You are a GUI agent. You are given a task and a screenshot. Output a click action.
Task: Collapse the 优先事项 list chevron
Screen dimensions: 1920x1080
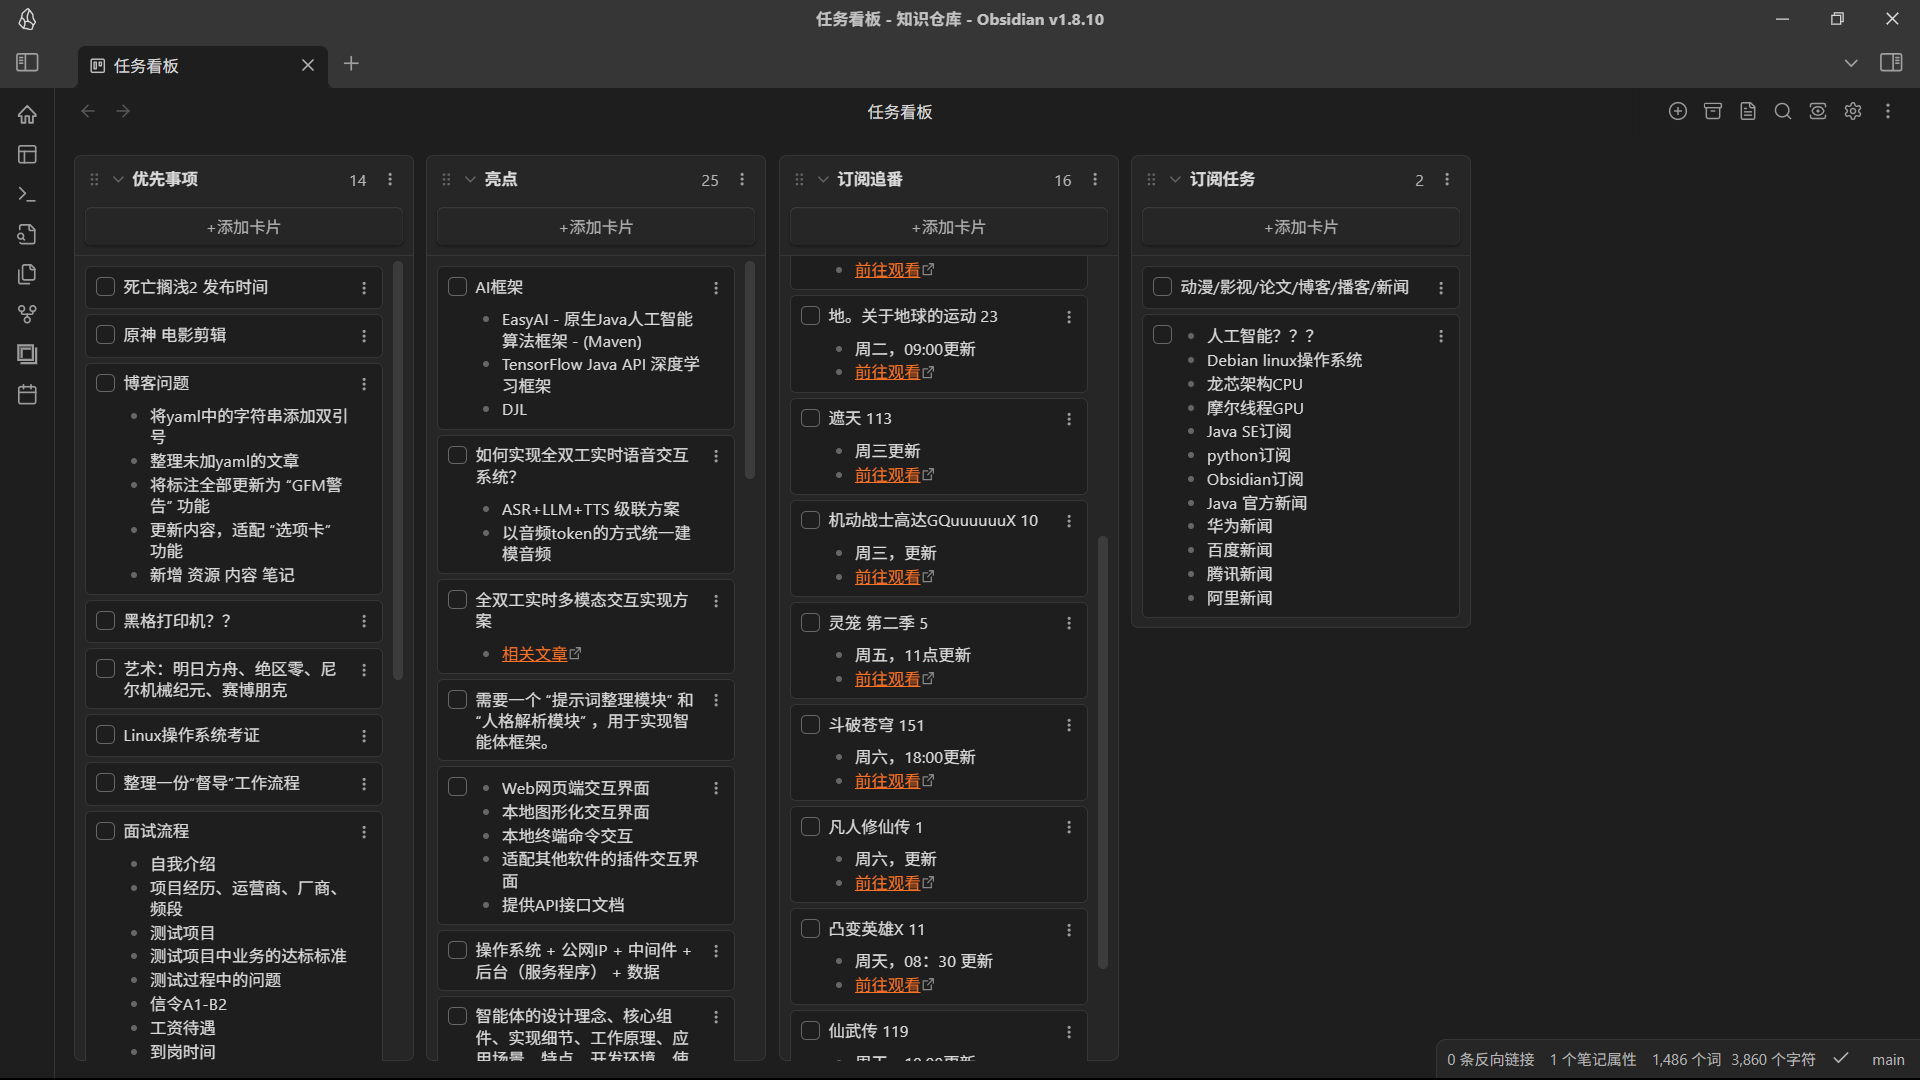(118, 180)
